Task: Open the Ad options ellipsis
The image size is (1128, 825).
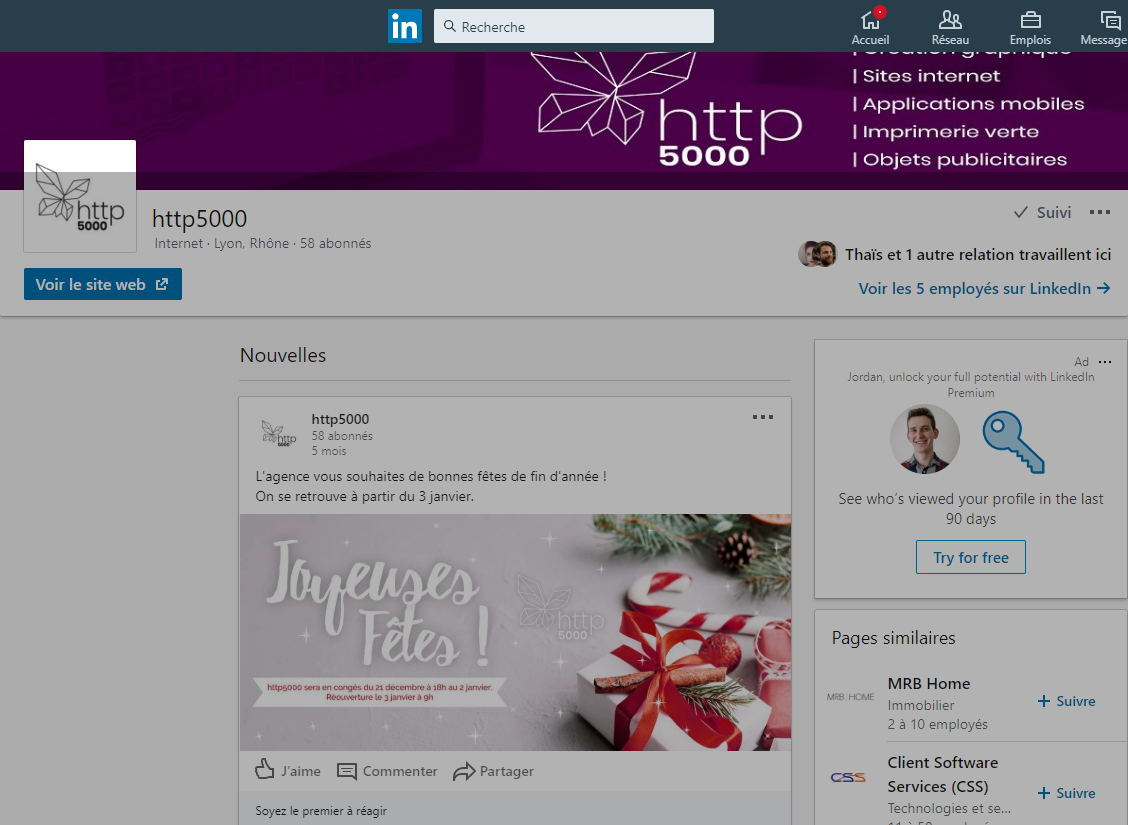Action: click(1105, 362)
